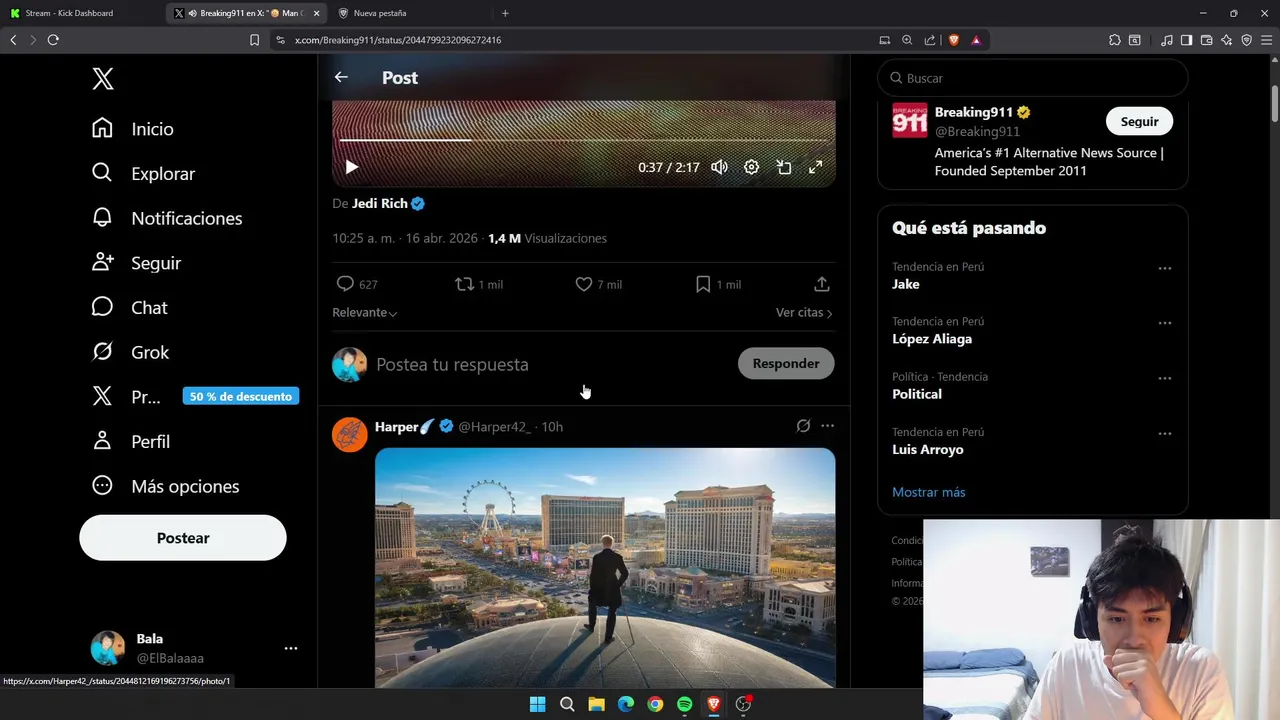Open options for Jake trend
Image resolution: width=1280 pixels, height=720 pixels.
tap(1165, 268)
